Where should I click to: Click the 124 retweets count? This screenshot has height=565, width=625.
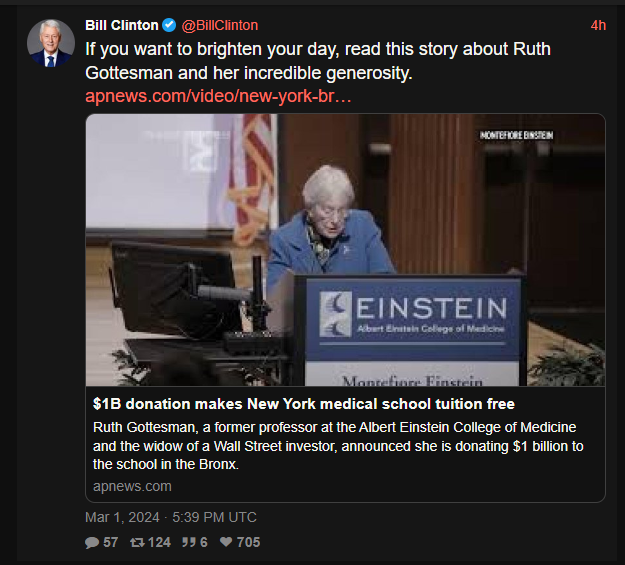[x=159, y=542]
